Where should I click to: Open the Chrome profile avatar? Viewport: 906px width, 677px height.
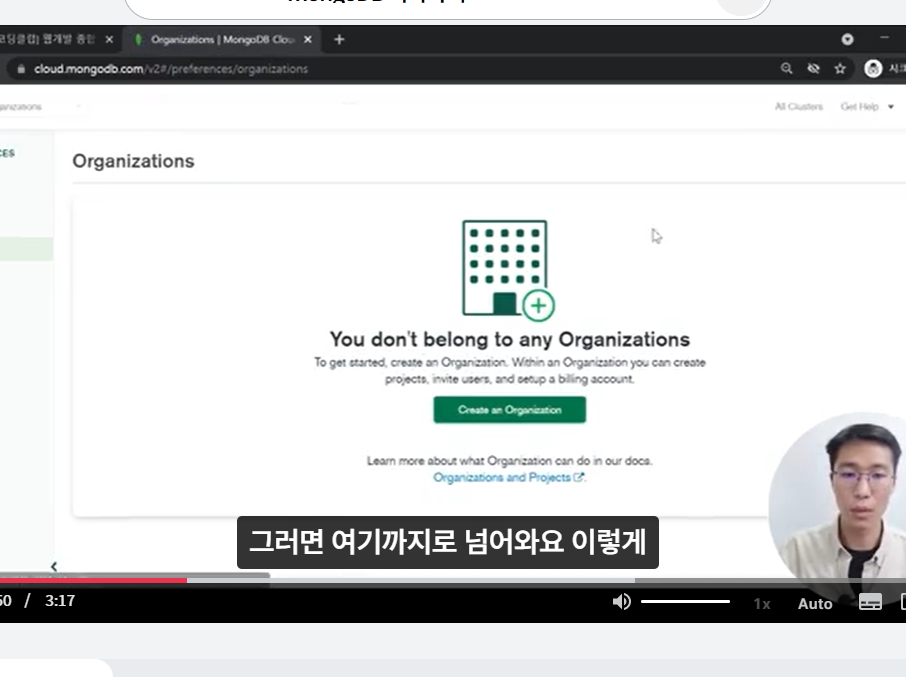[873, 69]
